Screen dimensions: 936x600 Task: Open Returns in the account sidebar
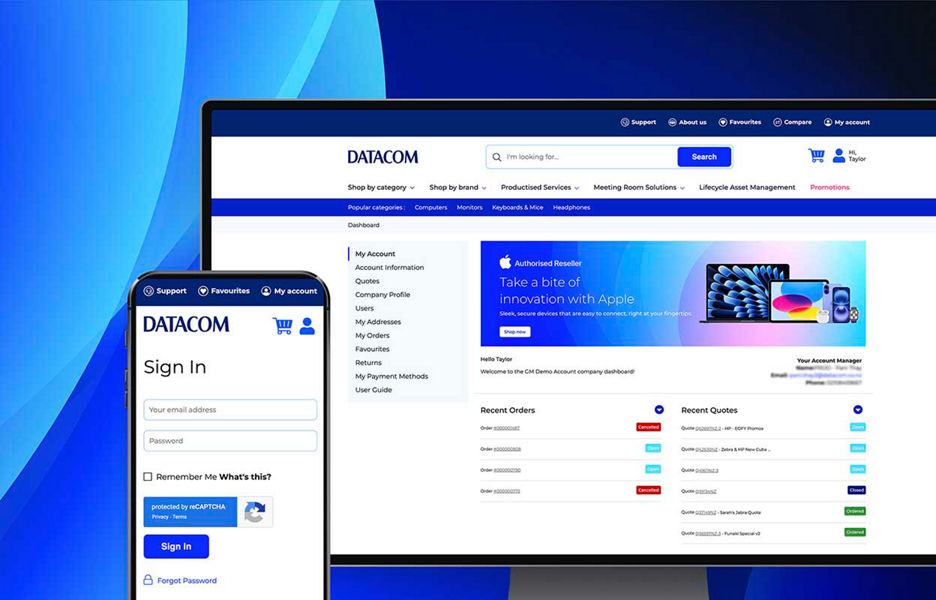pos(368,363)
